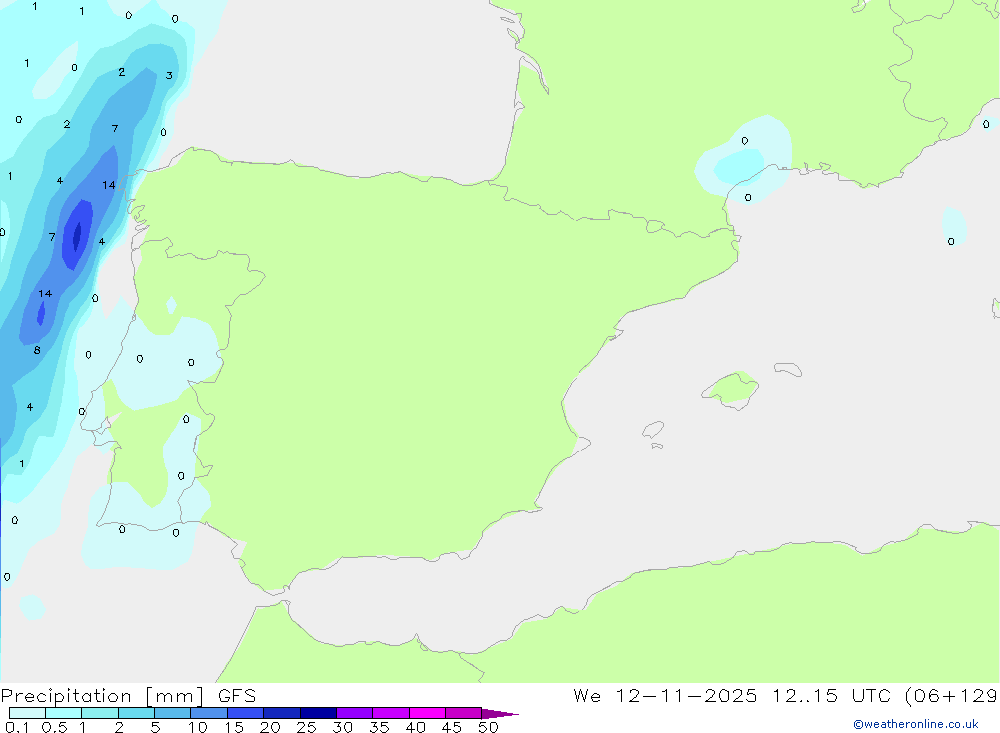Click the "10" legend label
Screen dimensions: 1000x733
pyautogui.click(x=198, y=727)
